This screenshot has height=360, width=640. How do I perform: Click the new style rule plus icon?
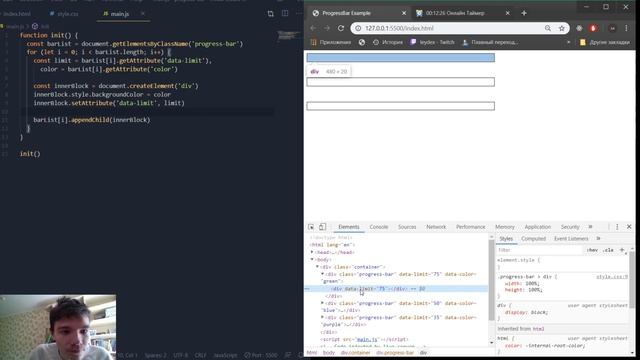coord(622,250)
